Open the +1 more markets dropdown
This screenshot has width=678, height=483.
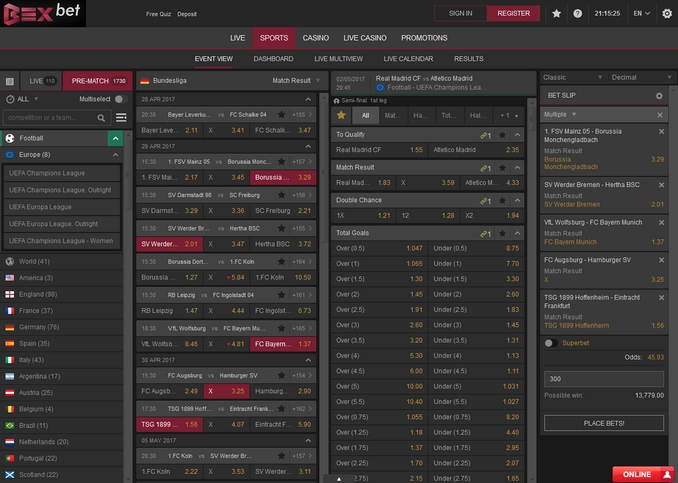[x=508, y=115]
